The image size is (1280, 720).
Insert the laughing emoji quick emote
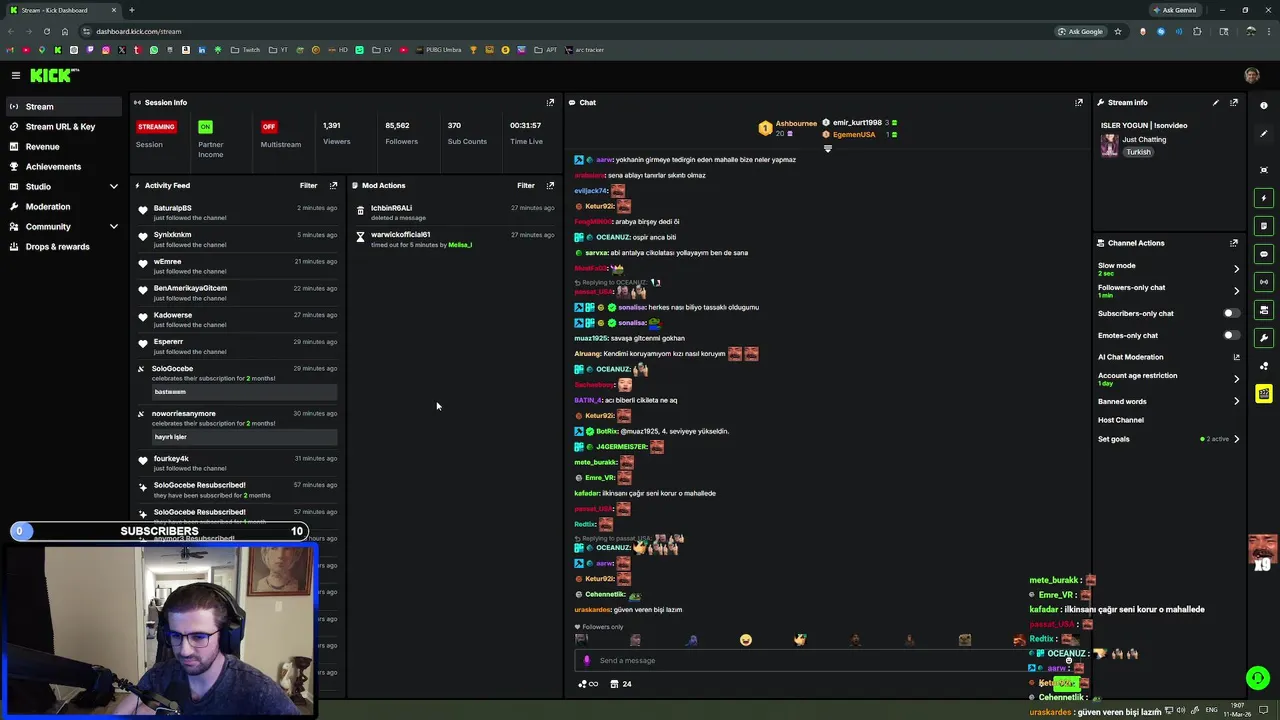click(745, 640)
